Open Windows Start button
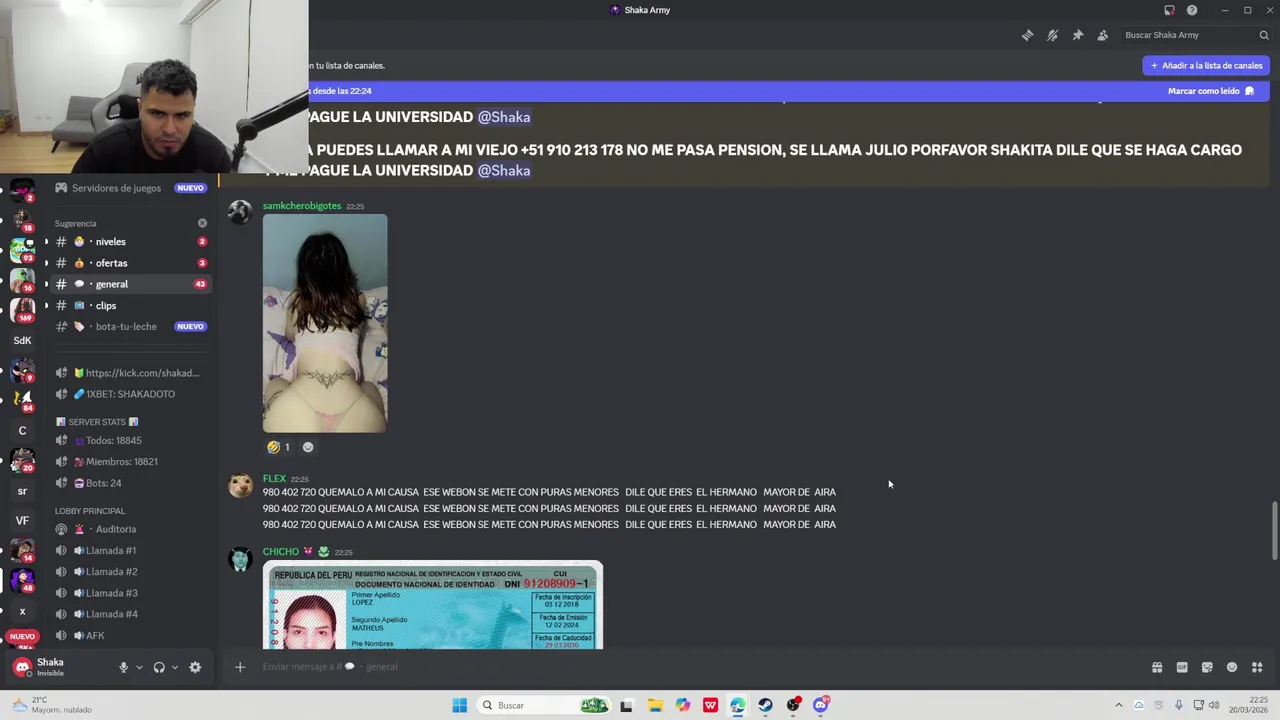1280x720 pixels. pos(459,705)
